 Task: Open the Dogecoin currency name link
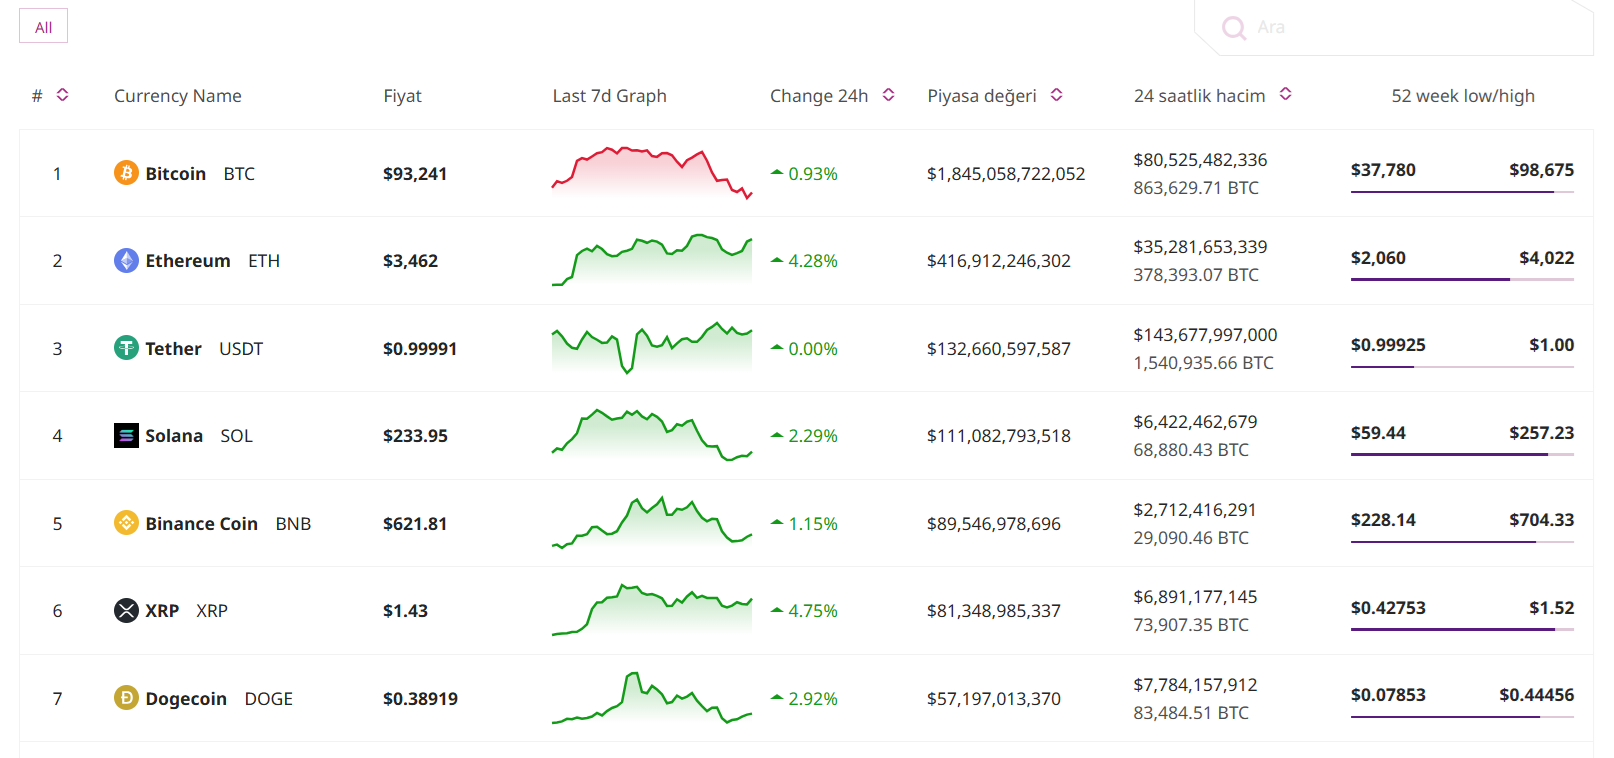(186, 699)
